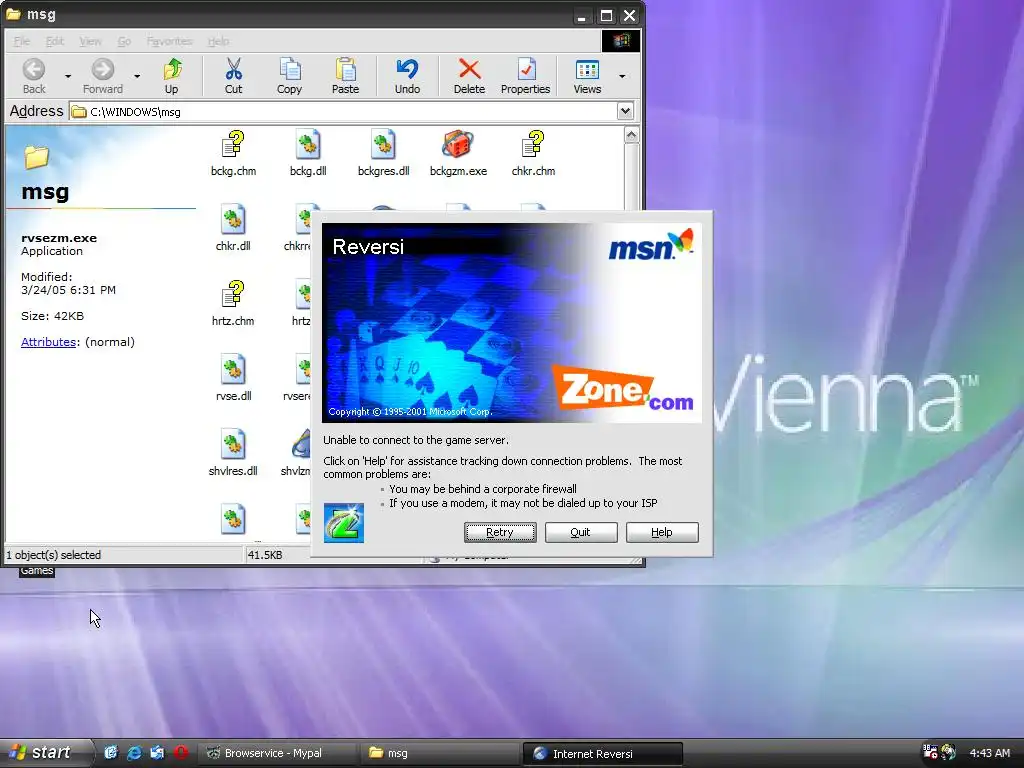Click the msg folder icon in side panel
The height and width of the screenshot is (768, 1024).
tap(37, 157)
